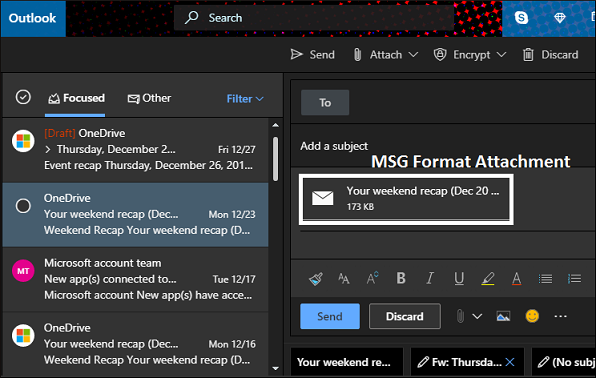Screen dimensions: 596x378
Task: Click OneDrive avatar on Mon 12/16 message
Action: (23, 335)
